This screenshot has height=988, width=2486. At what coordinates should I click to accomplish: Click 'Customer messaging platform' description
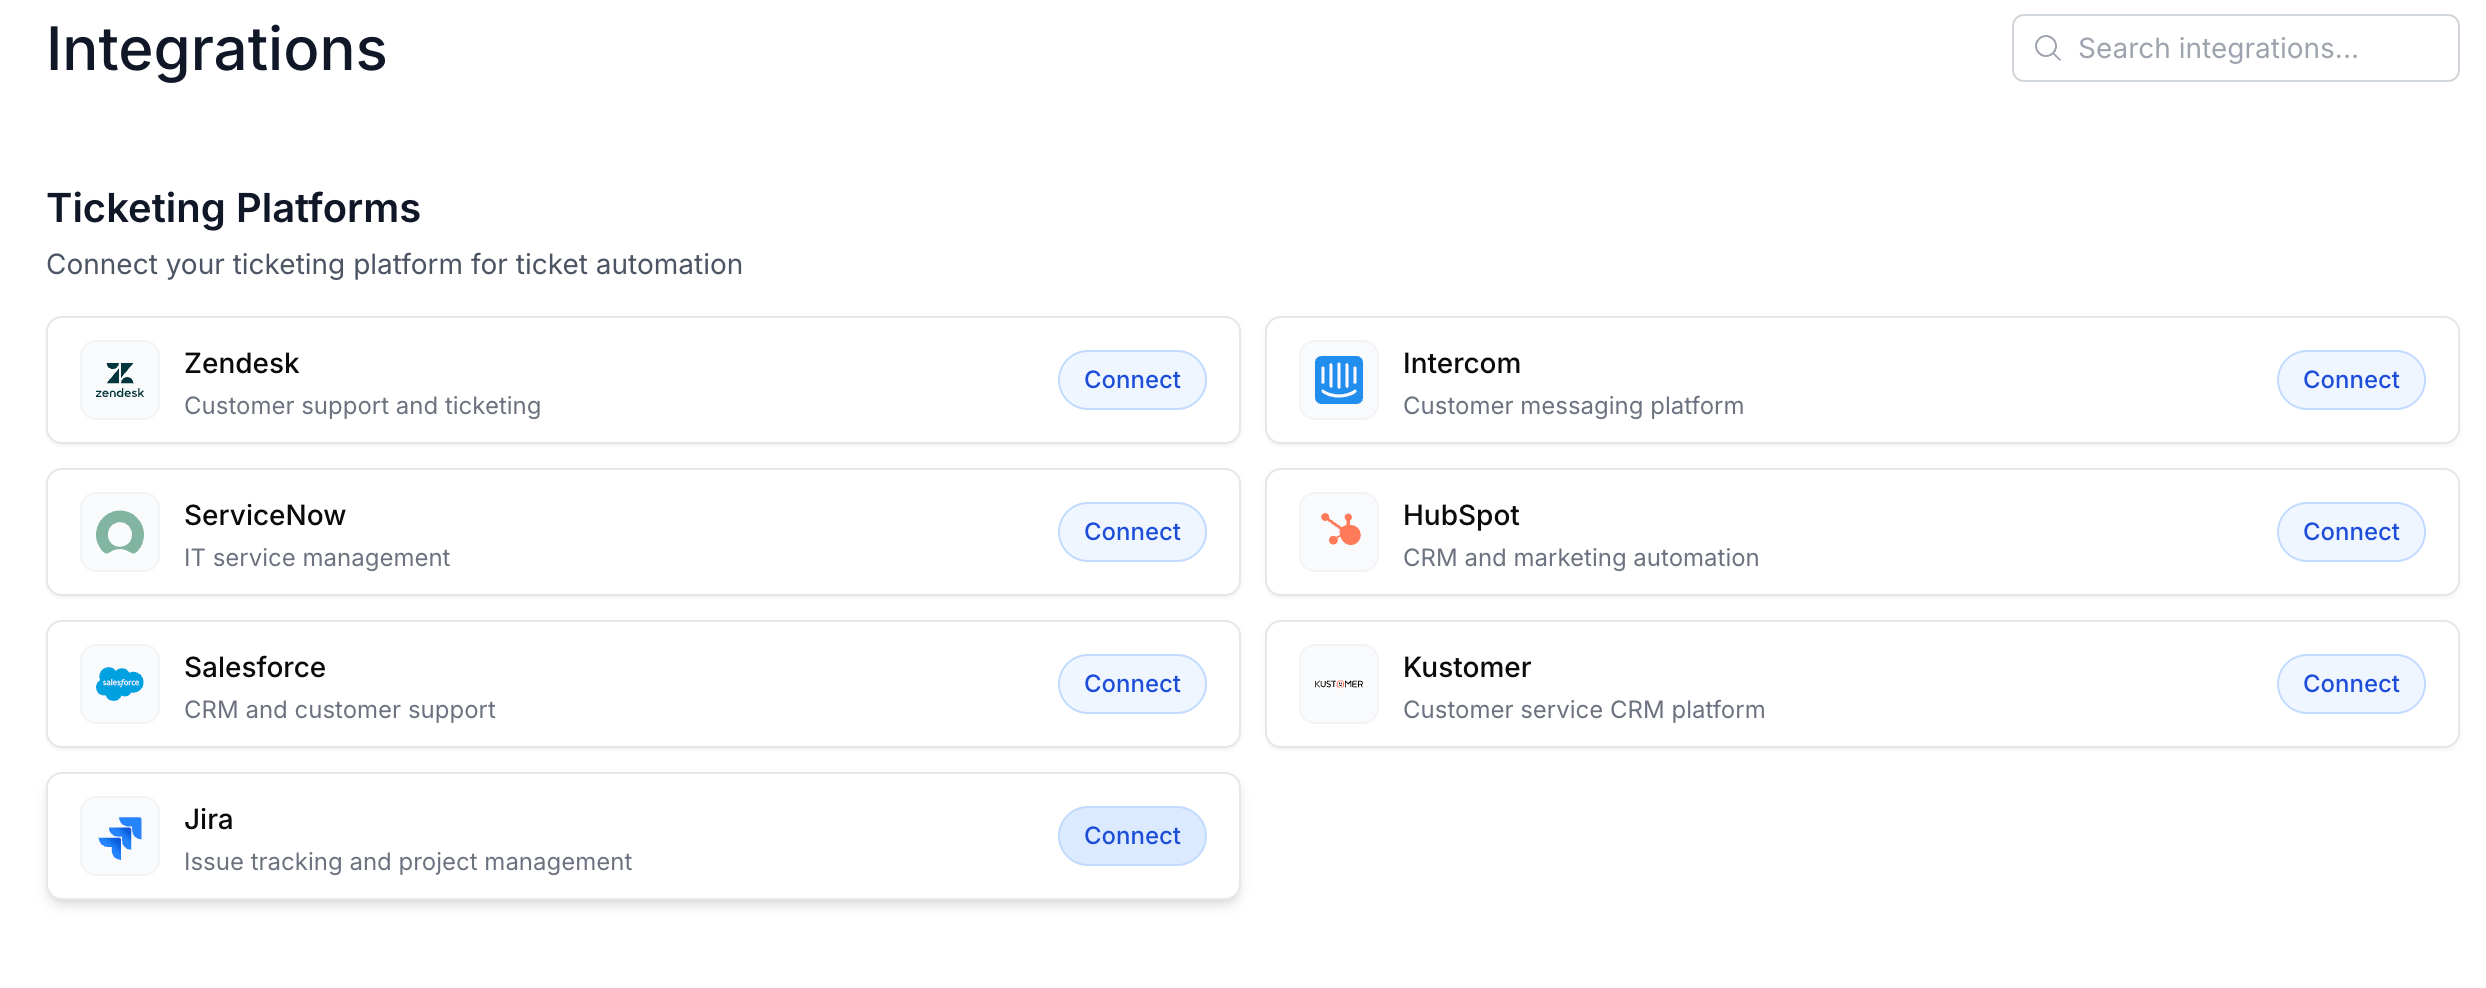coord(1573,406)
